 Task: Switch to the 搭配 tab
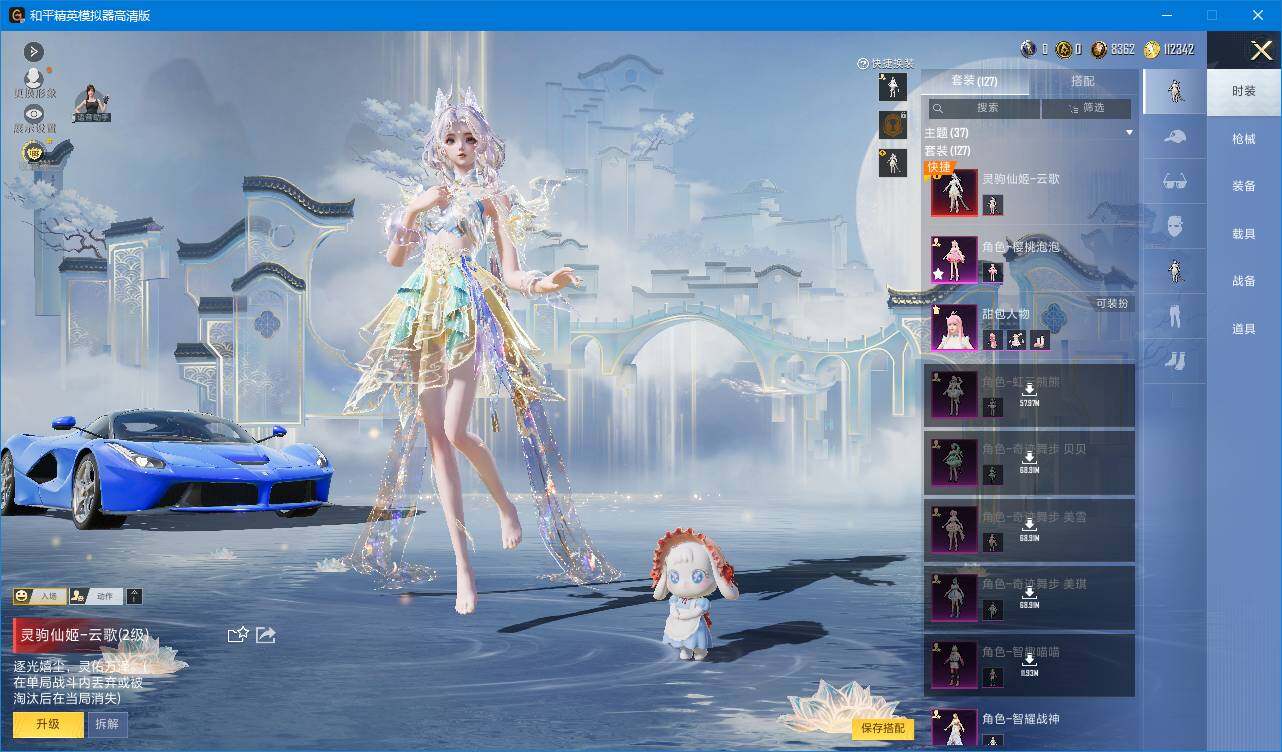click(x=1082, y=81)
